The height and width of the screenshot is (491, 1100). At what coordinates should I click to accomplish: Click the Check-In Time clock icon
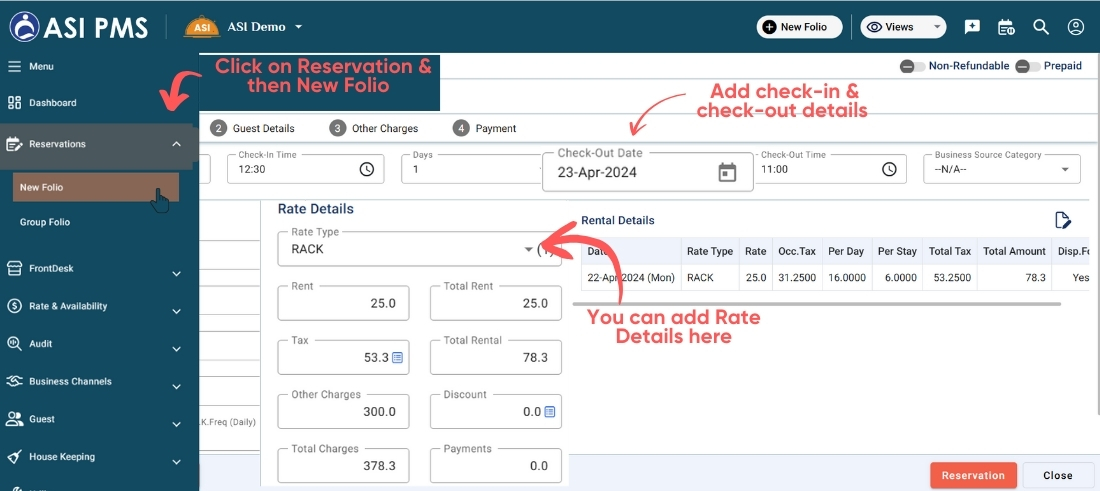pyautogui.click(x=367, y=169)
